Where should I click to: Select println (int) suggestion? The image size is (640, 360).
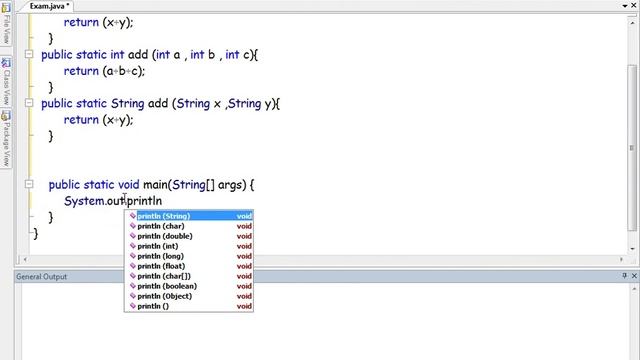[189, 246]
